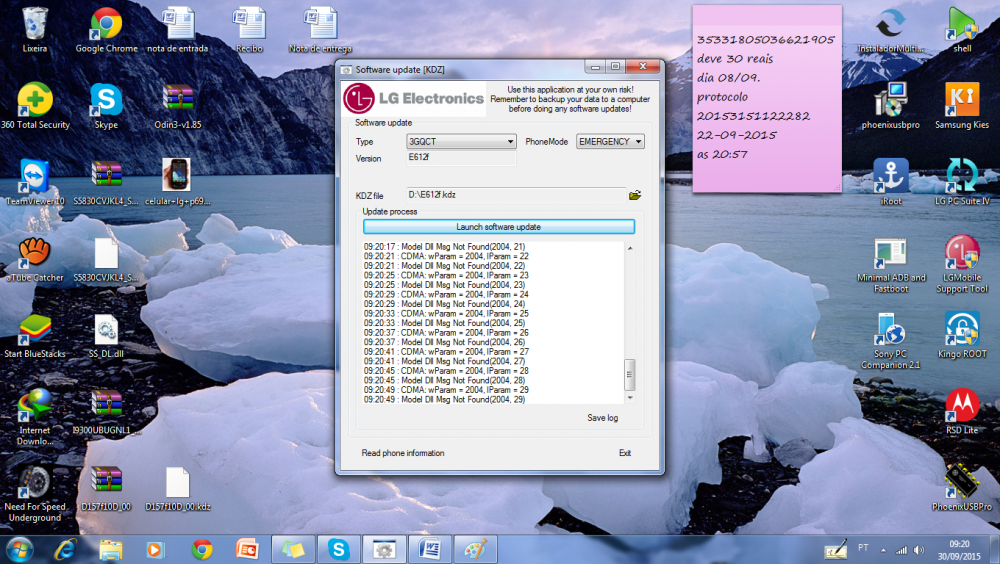Open the InstaladorMulti shortcut icon

[x=890, y=30]
